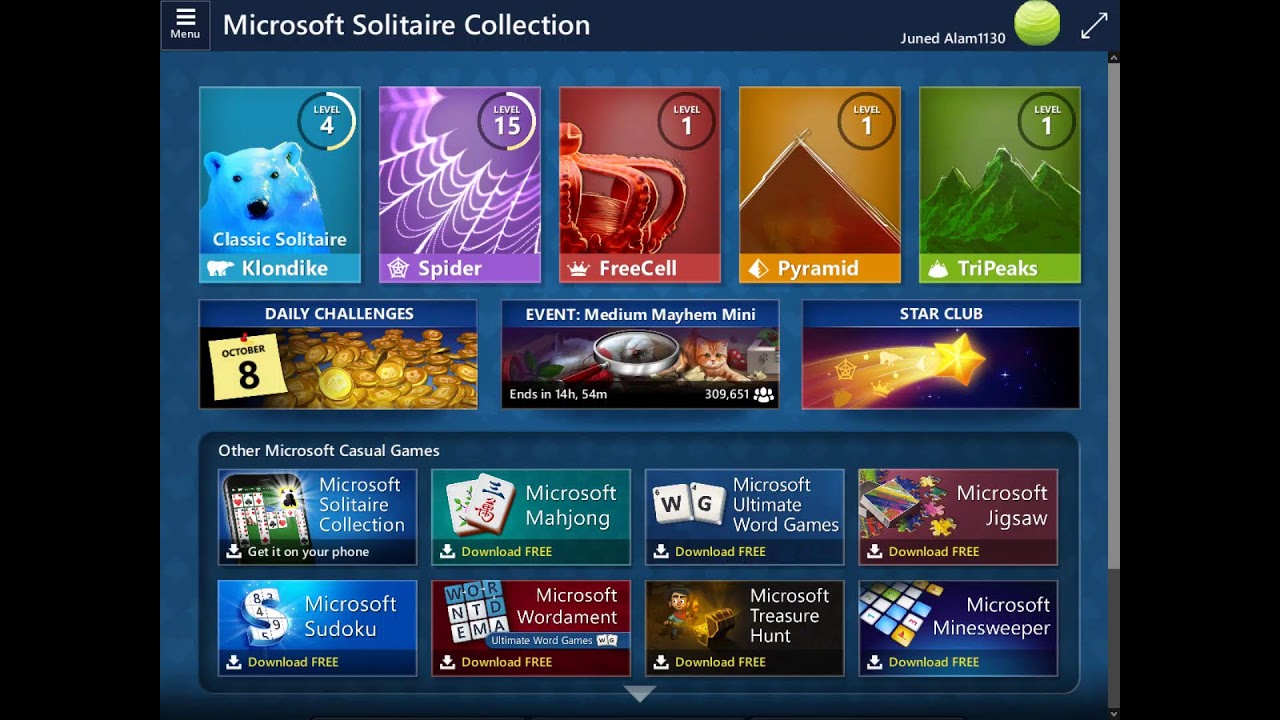Image resolution: width=1280 pixels, height=720 pixels.
Task: Click the 'Ultimate Word Games' badge on Wordament
Action: click(x=555, y=640)
